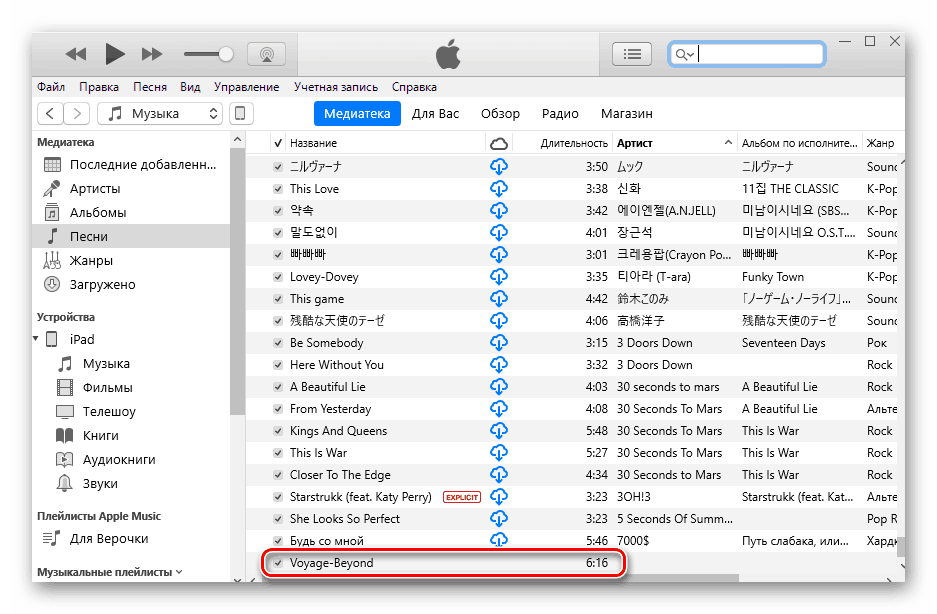Image resolution: width=937 pixels, height=614 pixels.
Task: Go back with the left arrow button
Action: [50, 114]
